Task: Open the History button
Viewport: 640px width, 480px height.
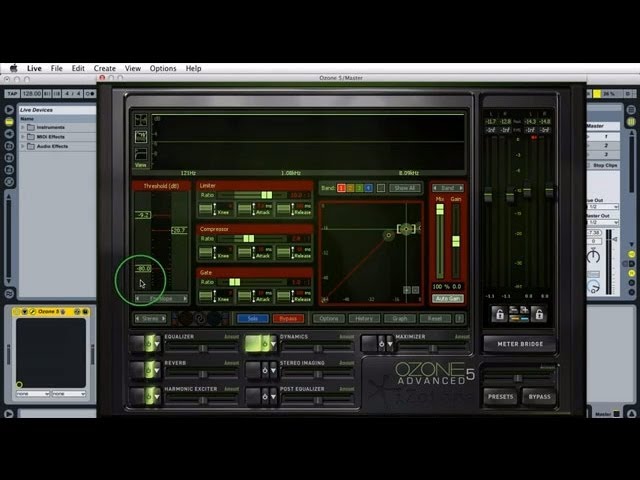Action: (364, 318)
